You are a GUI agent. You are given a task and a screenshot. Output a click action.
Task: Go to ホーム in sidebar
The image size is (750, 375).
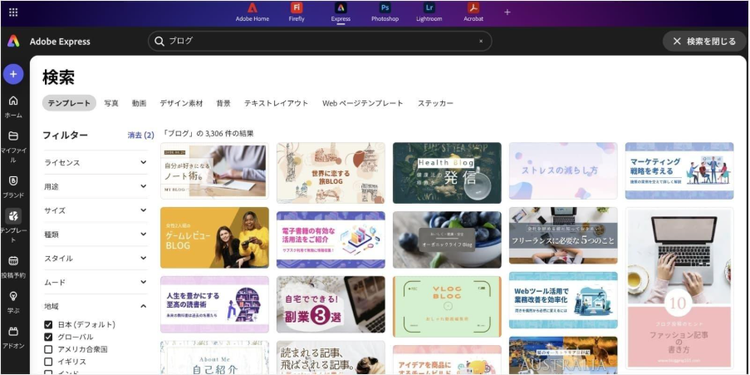click(13, 107)
